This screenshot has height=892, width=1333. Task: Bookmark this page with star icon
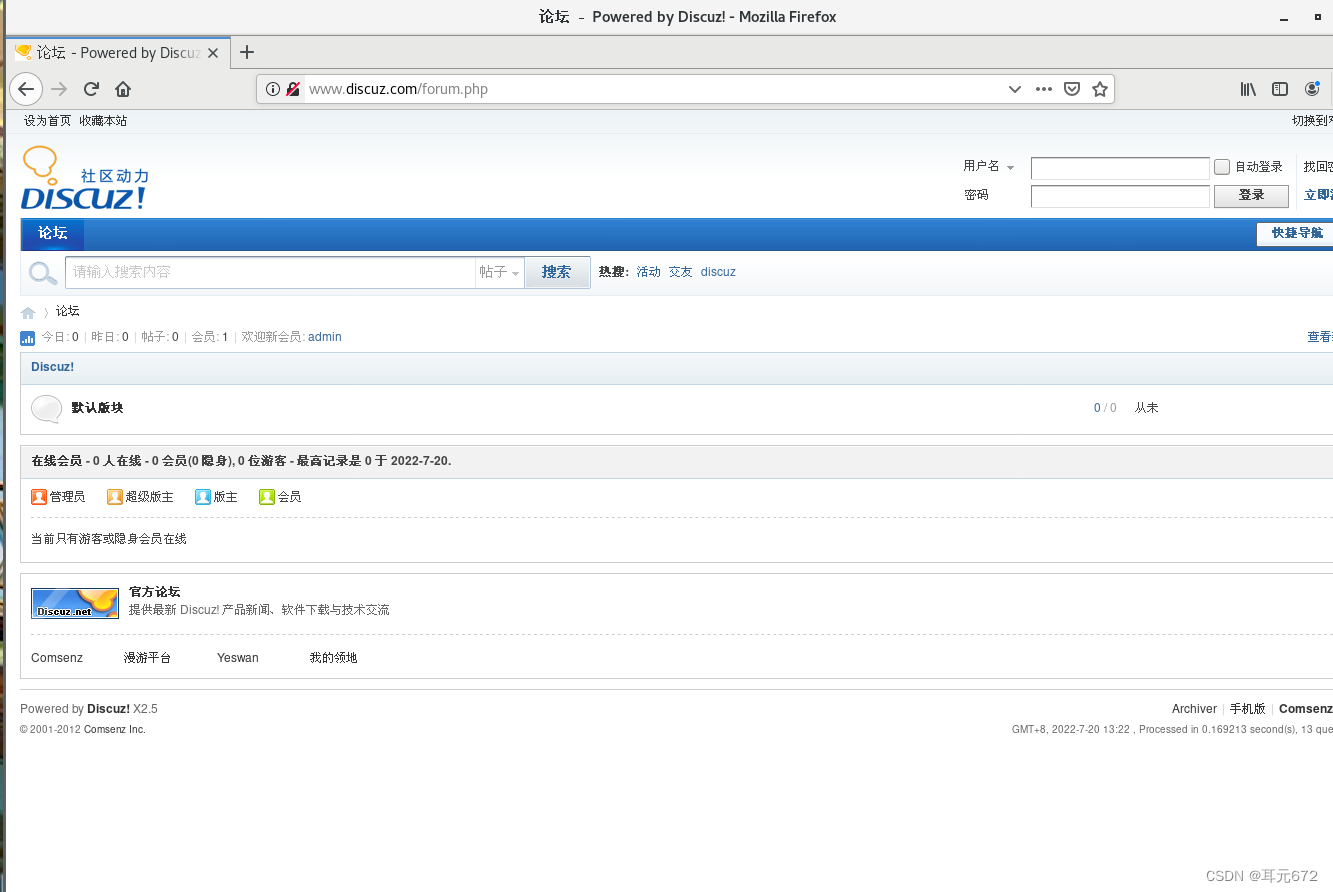[1100, 89]
